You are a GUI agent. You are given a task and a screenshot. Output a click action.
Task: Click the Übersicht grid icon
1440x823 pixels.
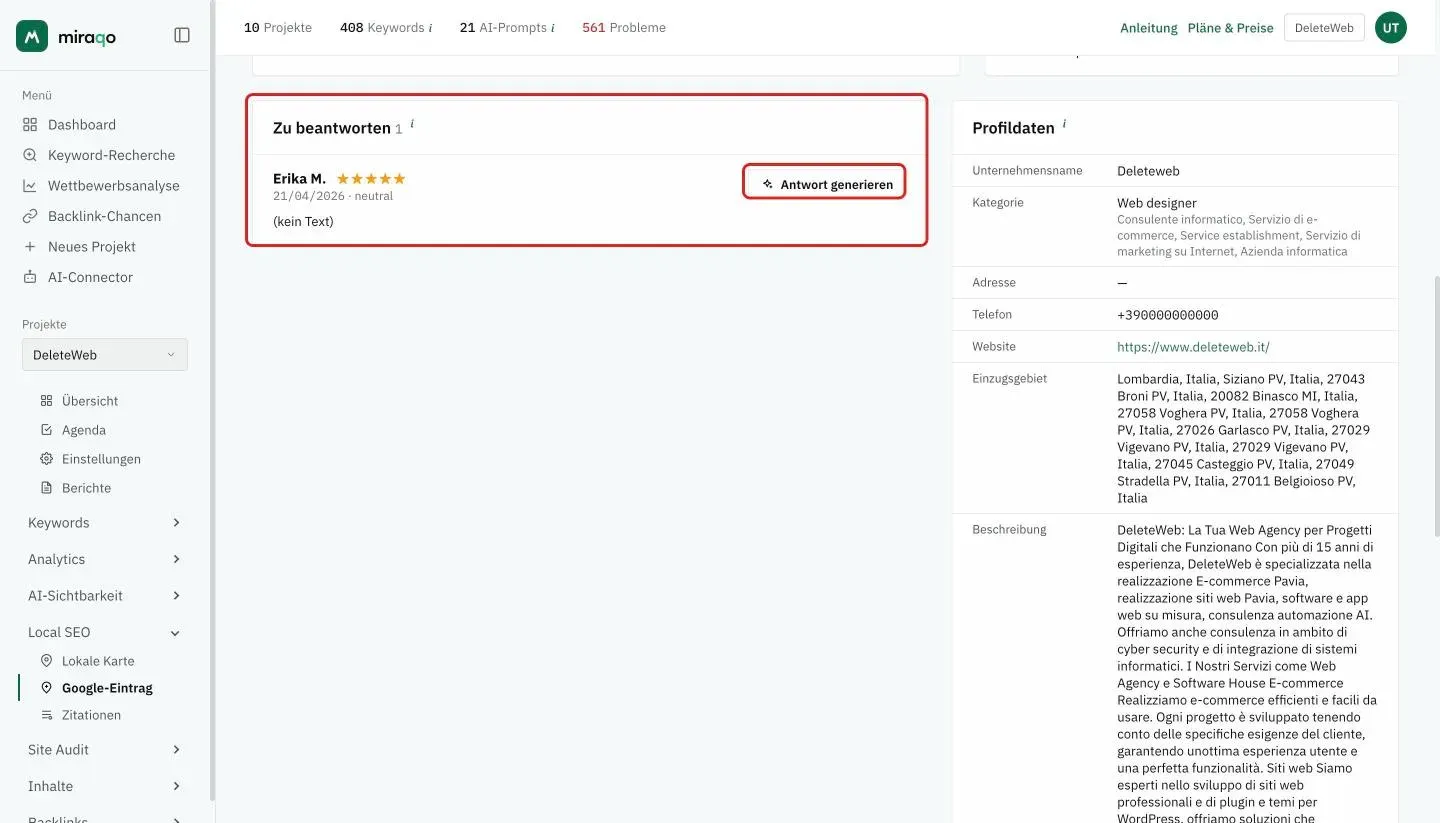pyautogui.click(x=46, y=401)
